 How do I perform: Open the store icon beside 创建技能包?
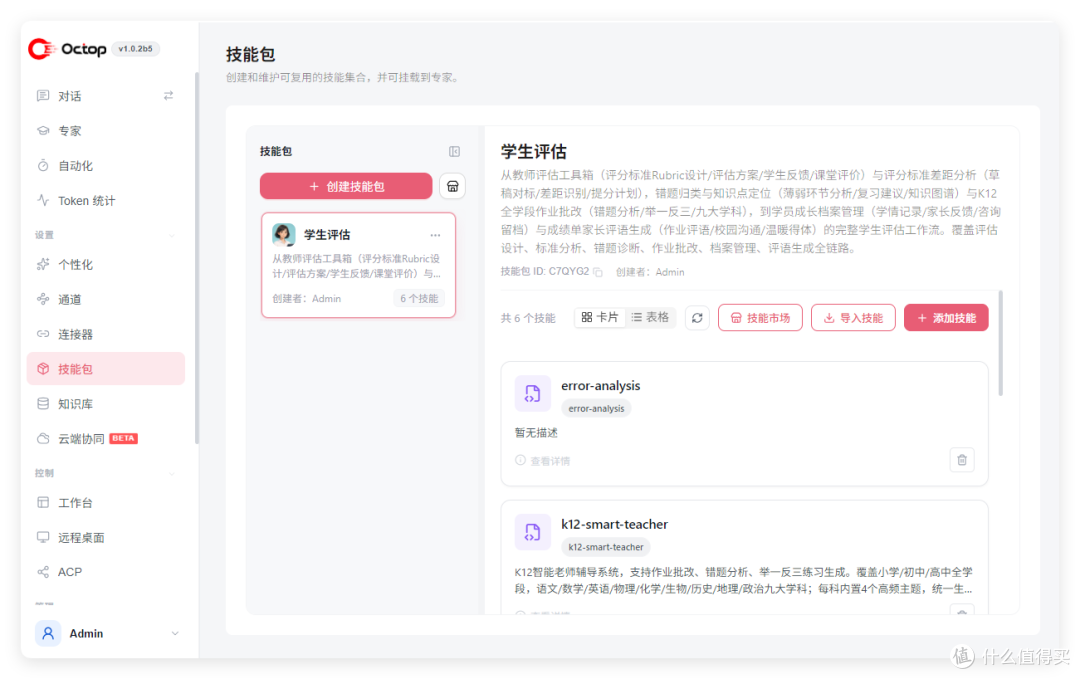click(x=453, y=187)
